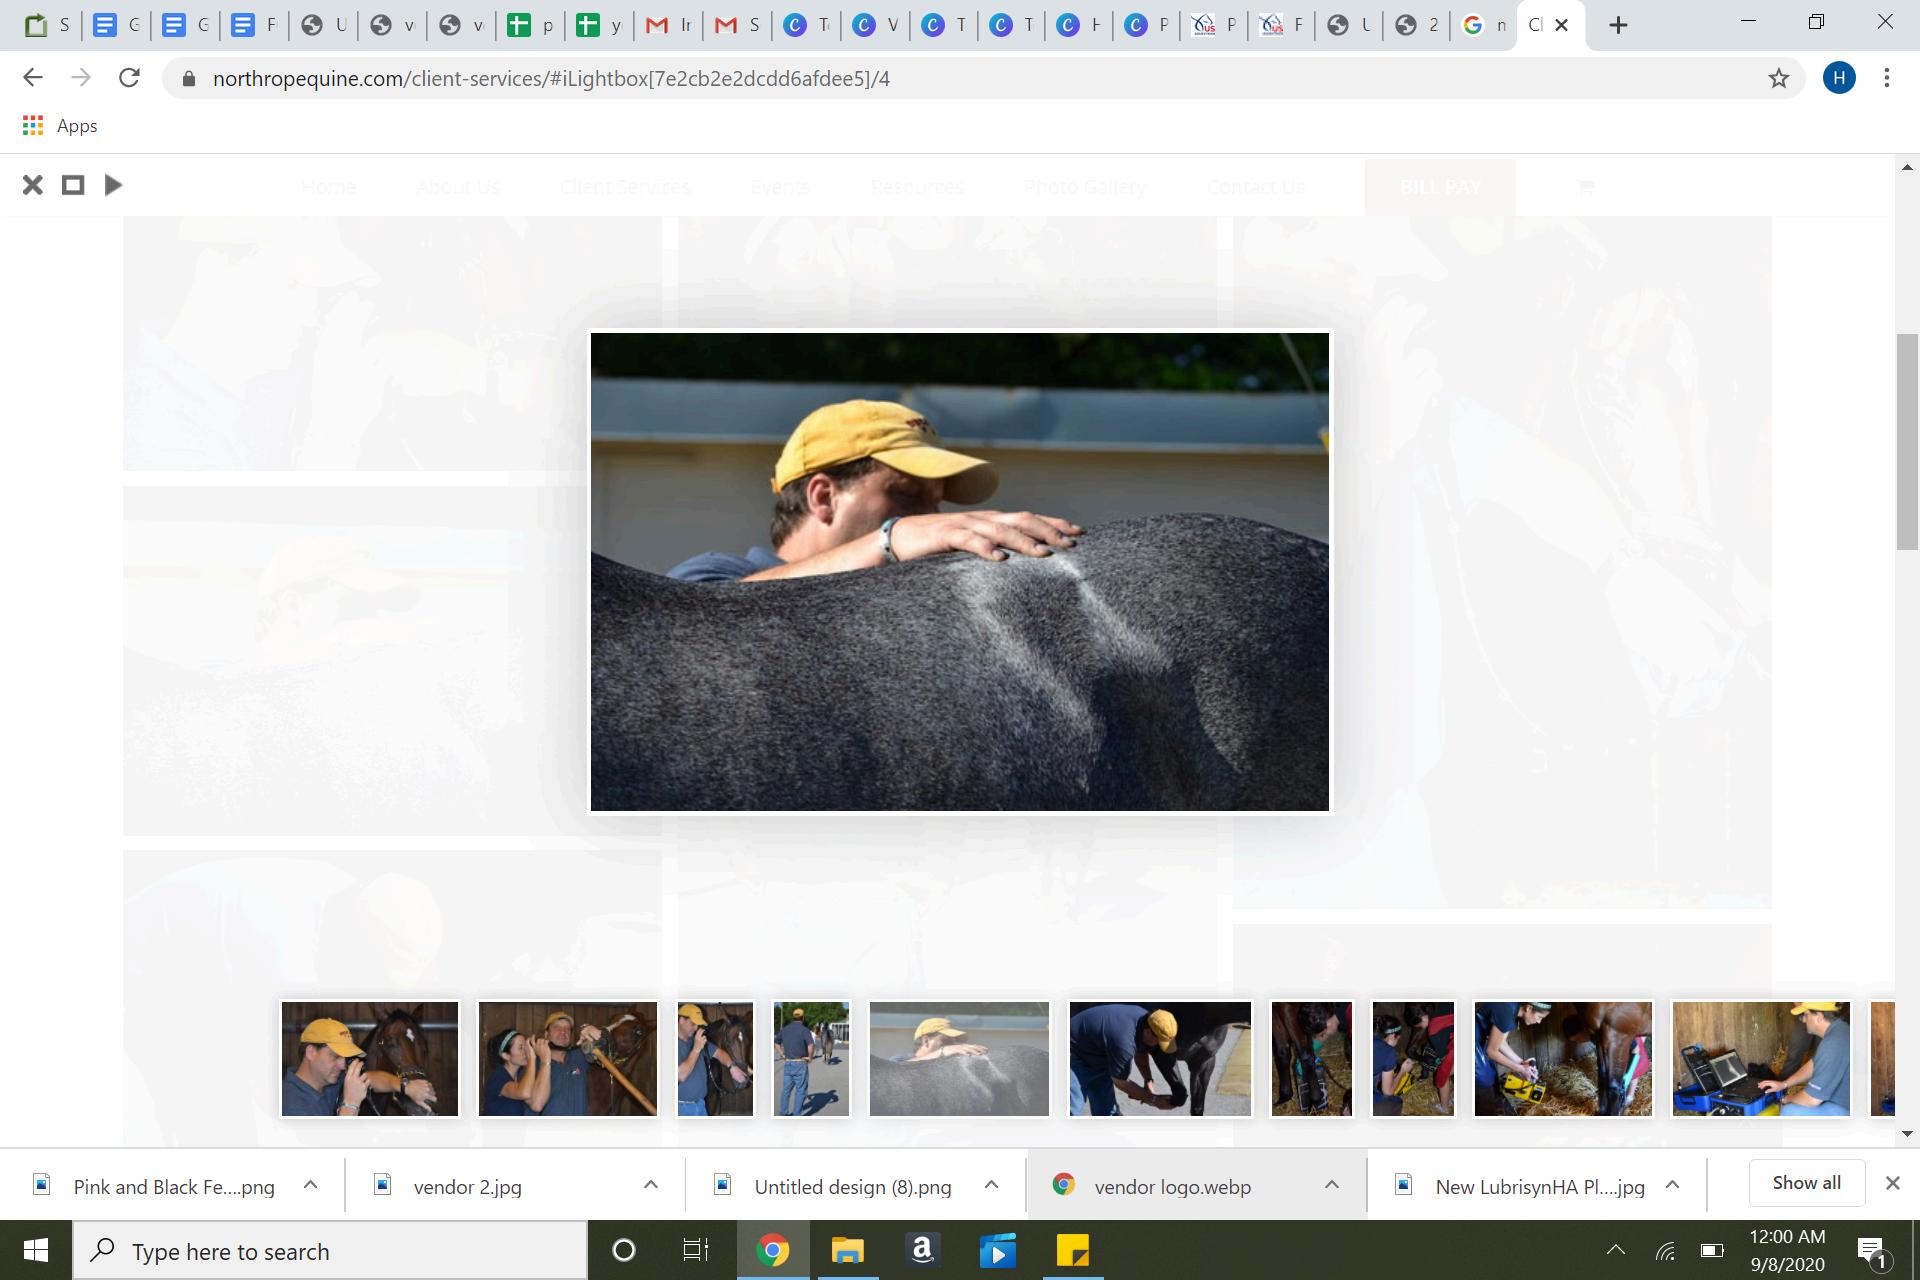
Task: Expand options for Untitled design (8).png download
Action: tap(991, 1185)
